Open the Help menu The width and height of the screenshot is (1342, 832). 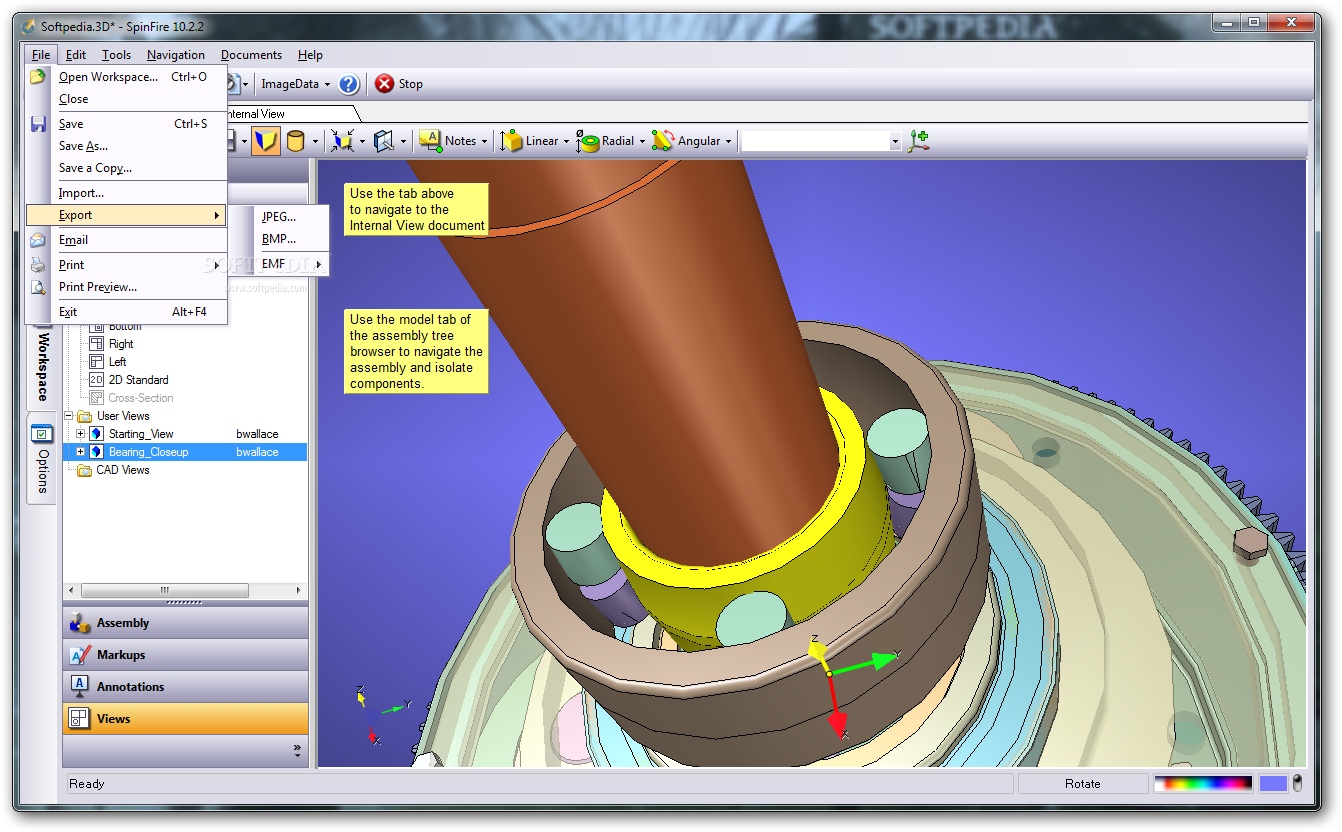tap(310, 55)
